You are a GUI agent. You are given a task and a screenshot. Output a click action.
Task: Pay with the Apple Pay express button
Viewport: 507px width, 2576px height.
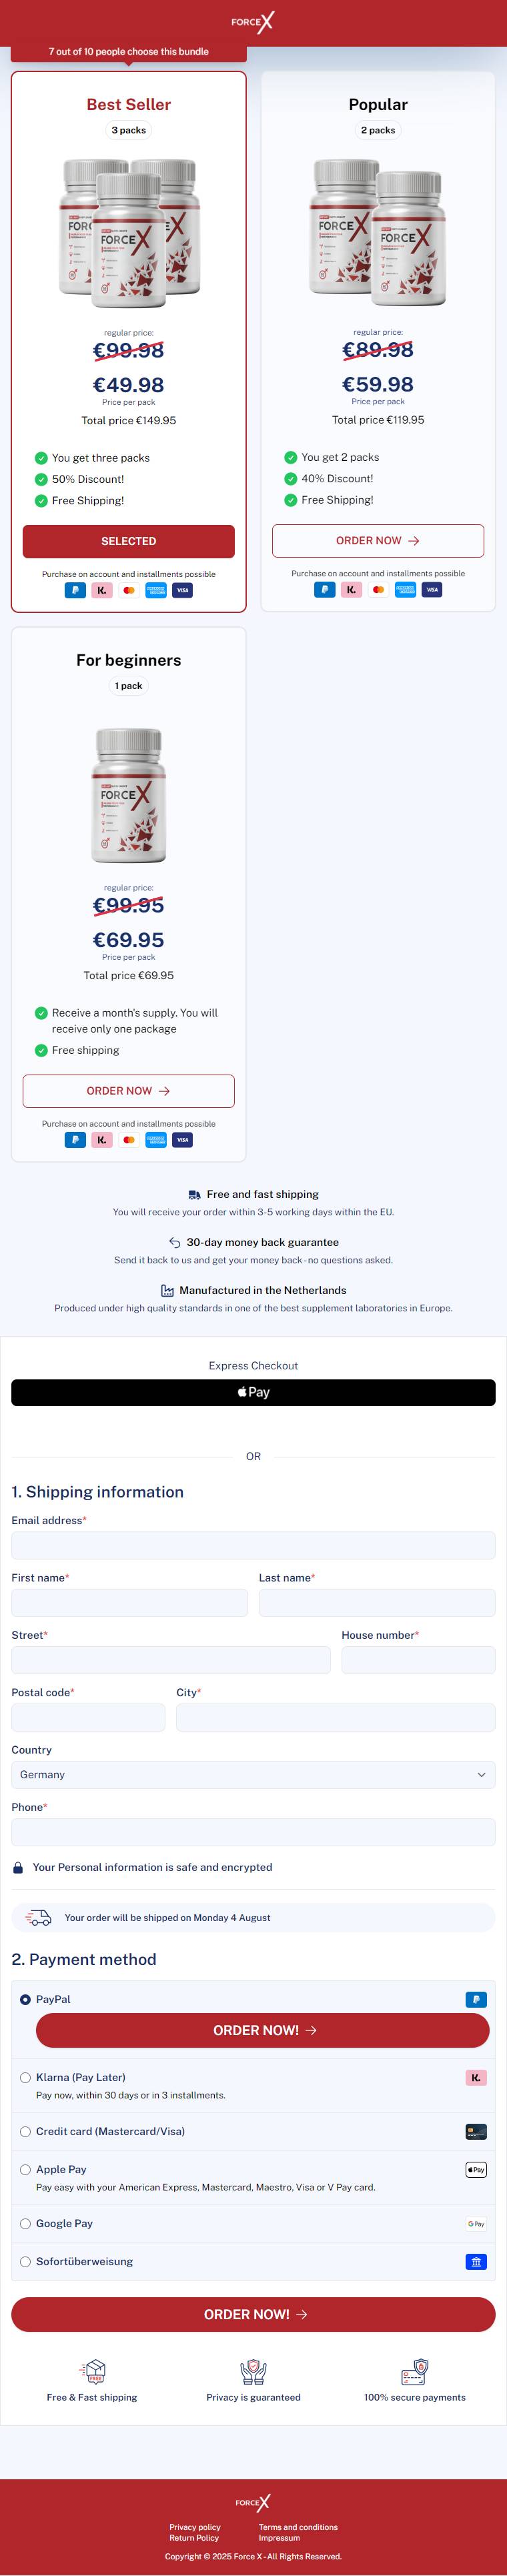pyautogui.click(x=253, y=1392)
